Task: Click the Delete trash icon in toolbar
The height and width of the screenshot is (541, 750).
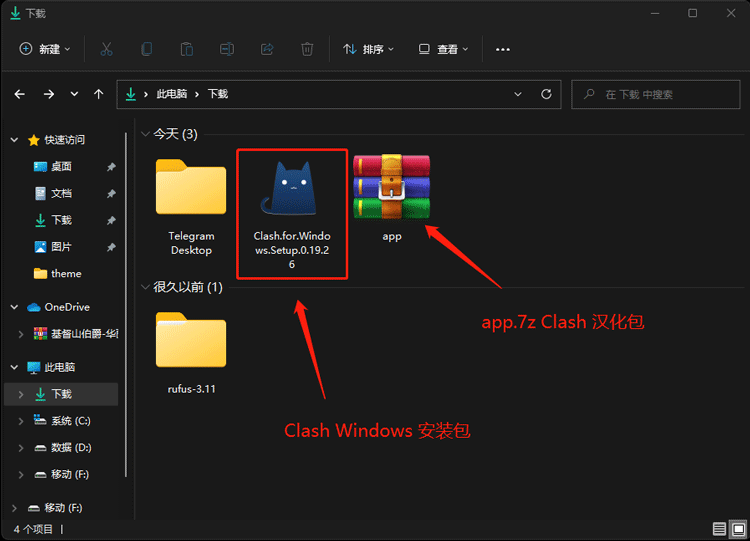Action: [x=307, y=49]
